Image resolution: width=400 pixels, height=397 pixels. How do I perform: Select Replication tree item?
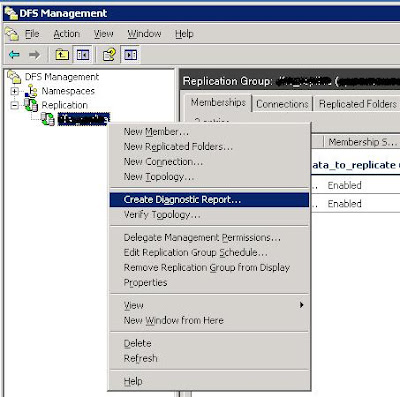click(64, 105)
